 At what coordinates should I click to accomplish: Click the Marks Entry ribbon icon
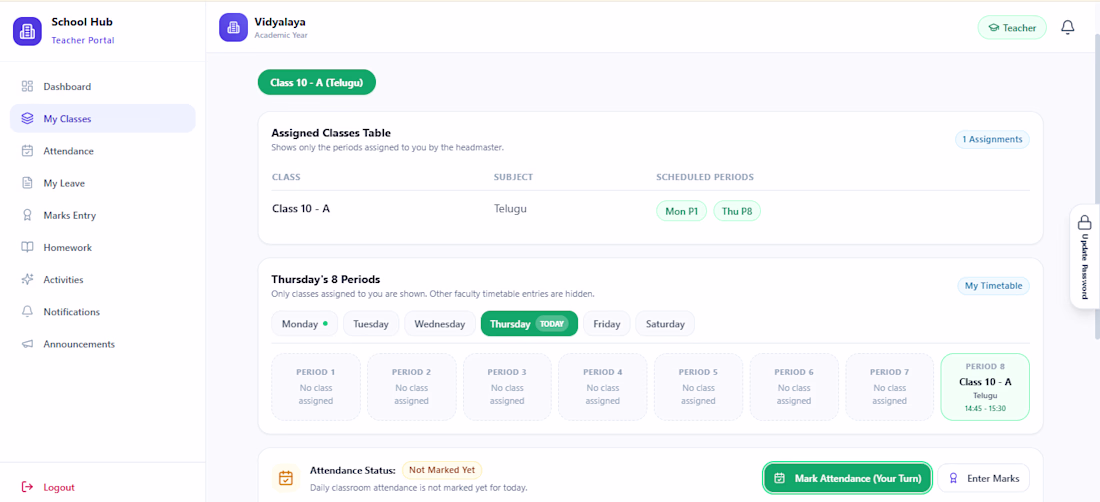27,215
